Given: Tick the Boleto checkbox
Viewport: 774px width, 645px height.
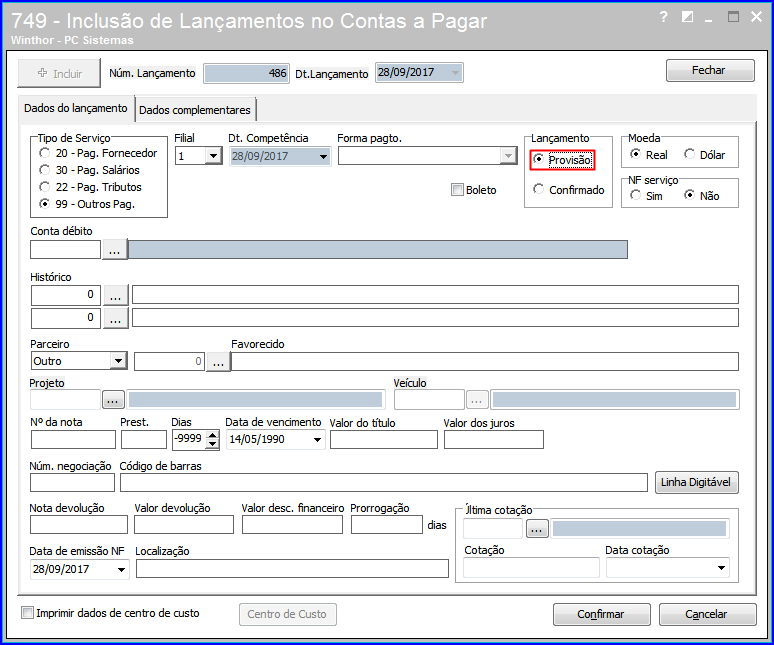Looking at the screenshot, I should point(457,190).
